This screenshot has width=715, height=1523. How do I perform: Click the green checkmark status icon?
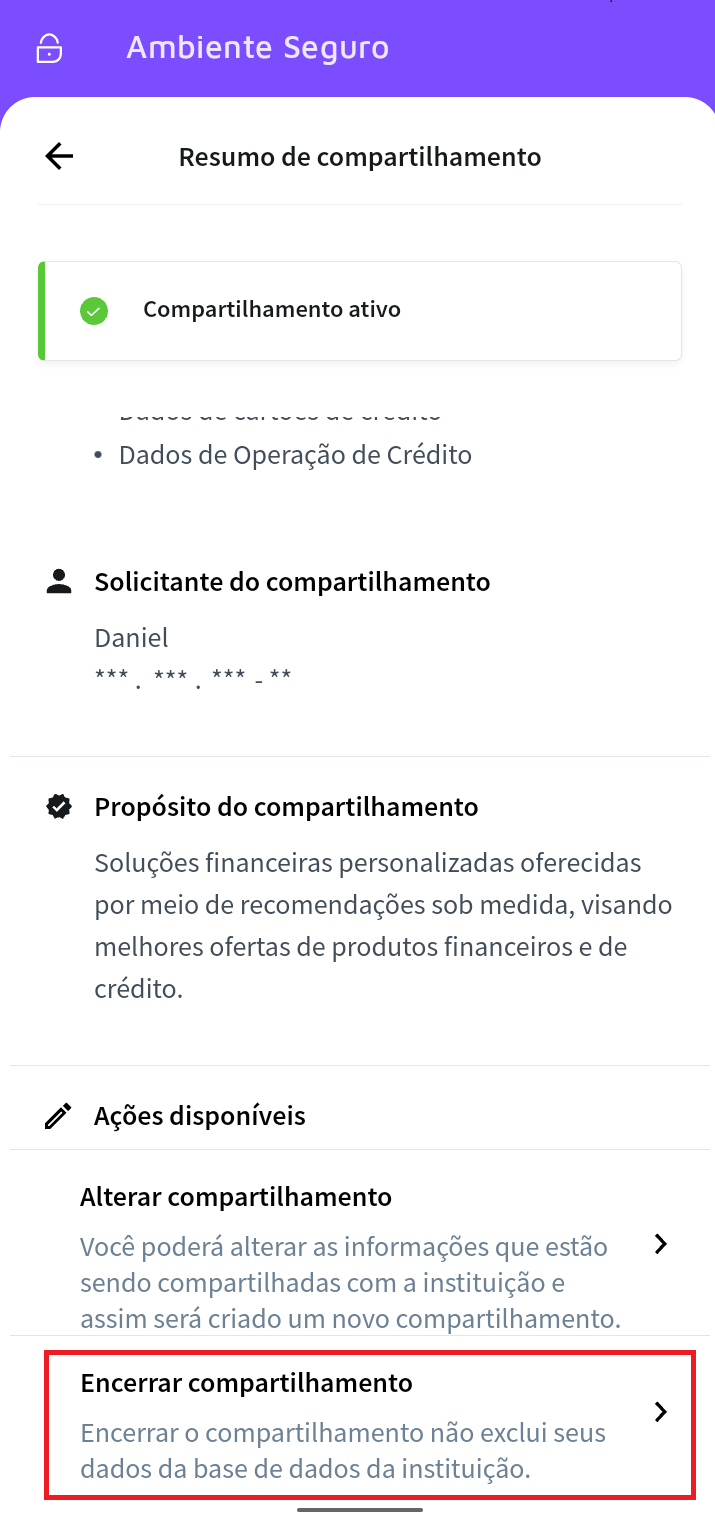(x=93, y=310)
